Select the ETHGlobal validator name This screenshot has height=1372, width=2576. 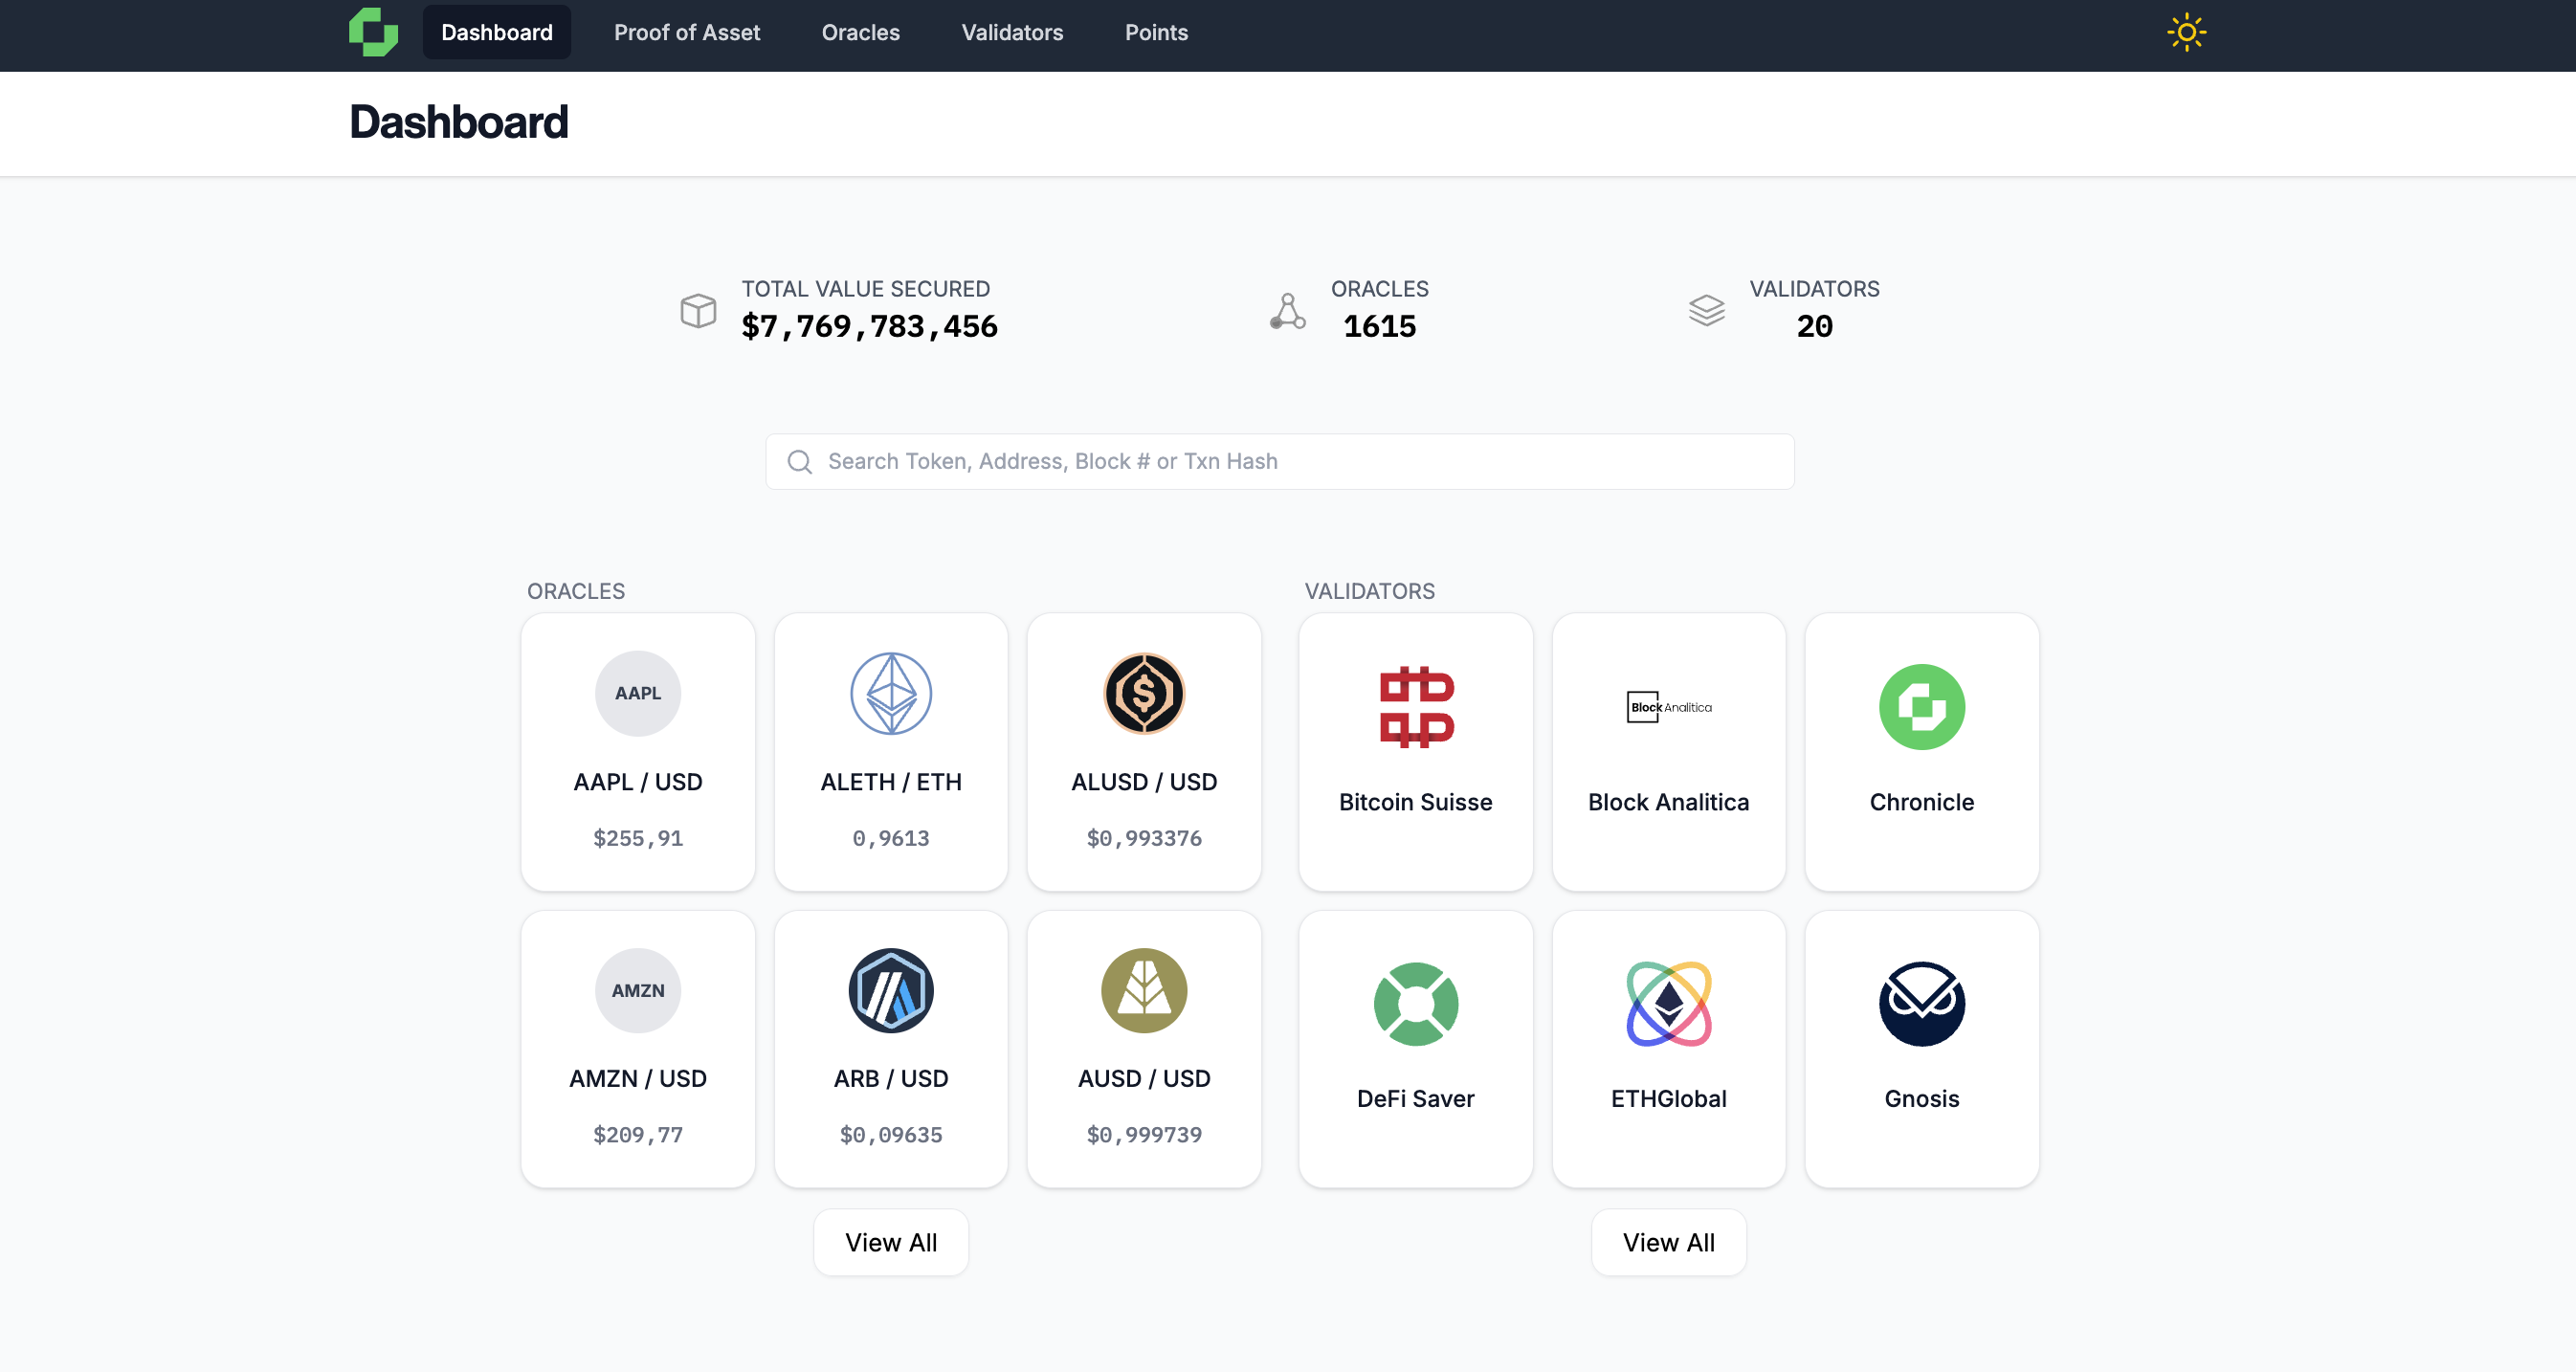1668,1099
